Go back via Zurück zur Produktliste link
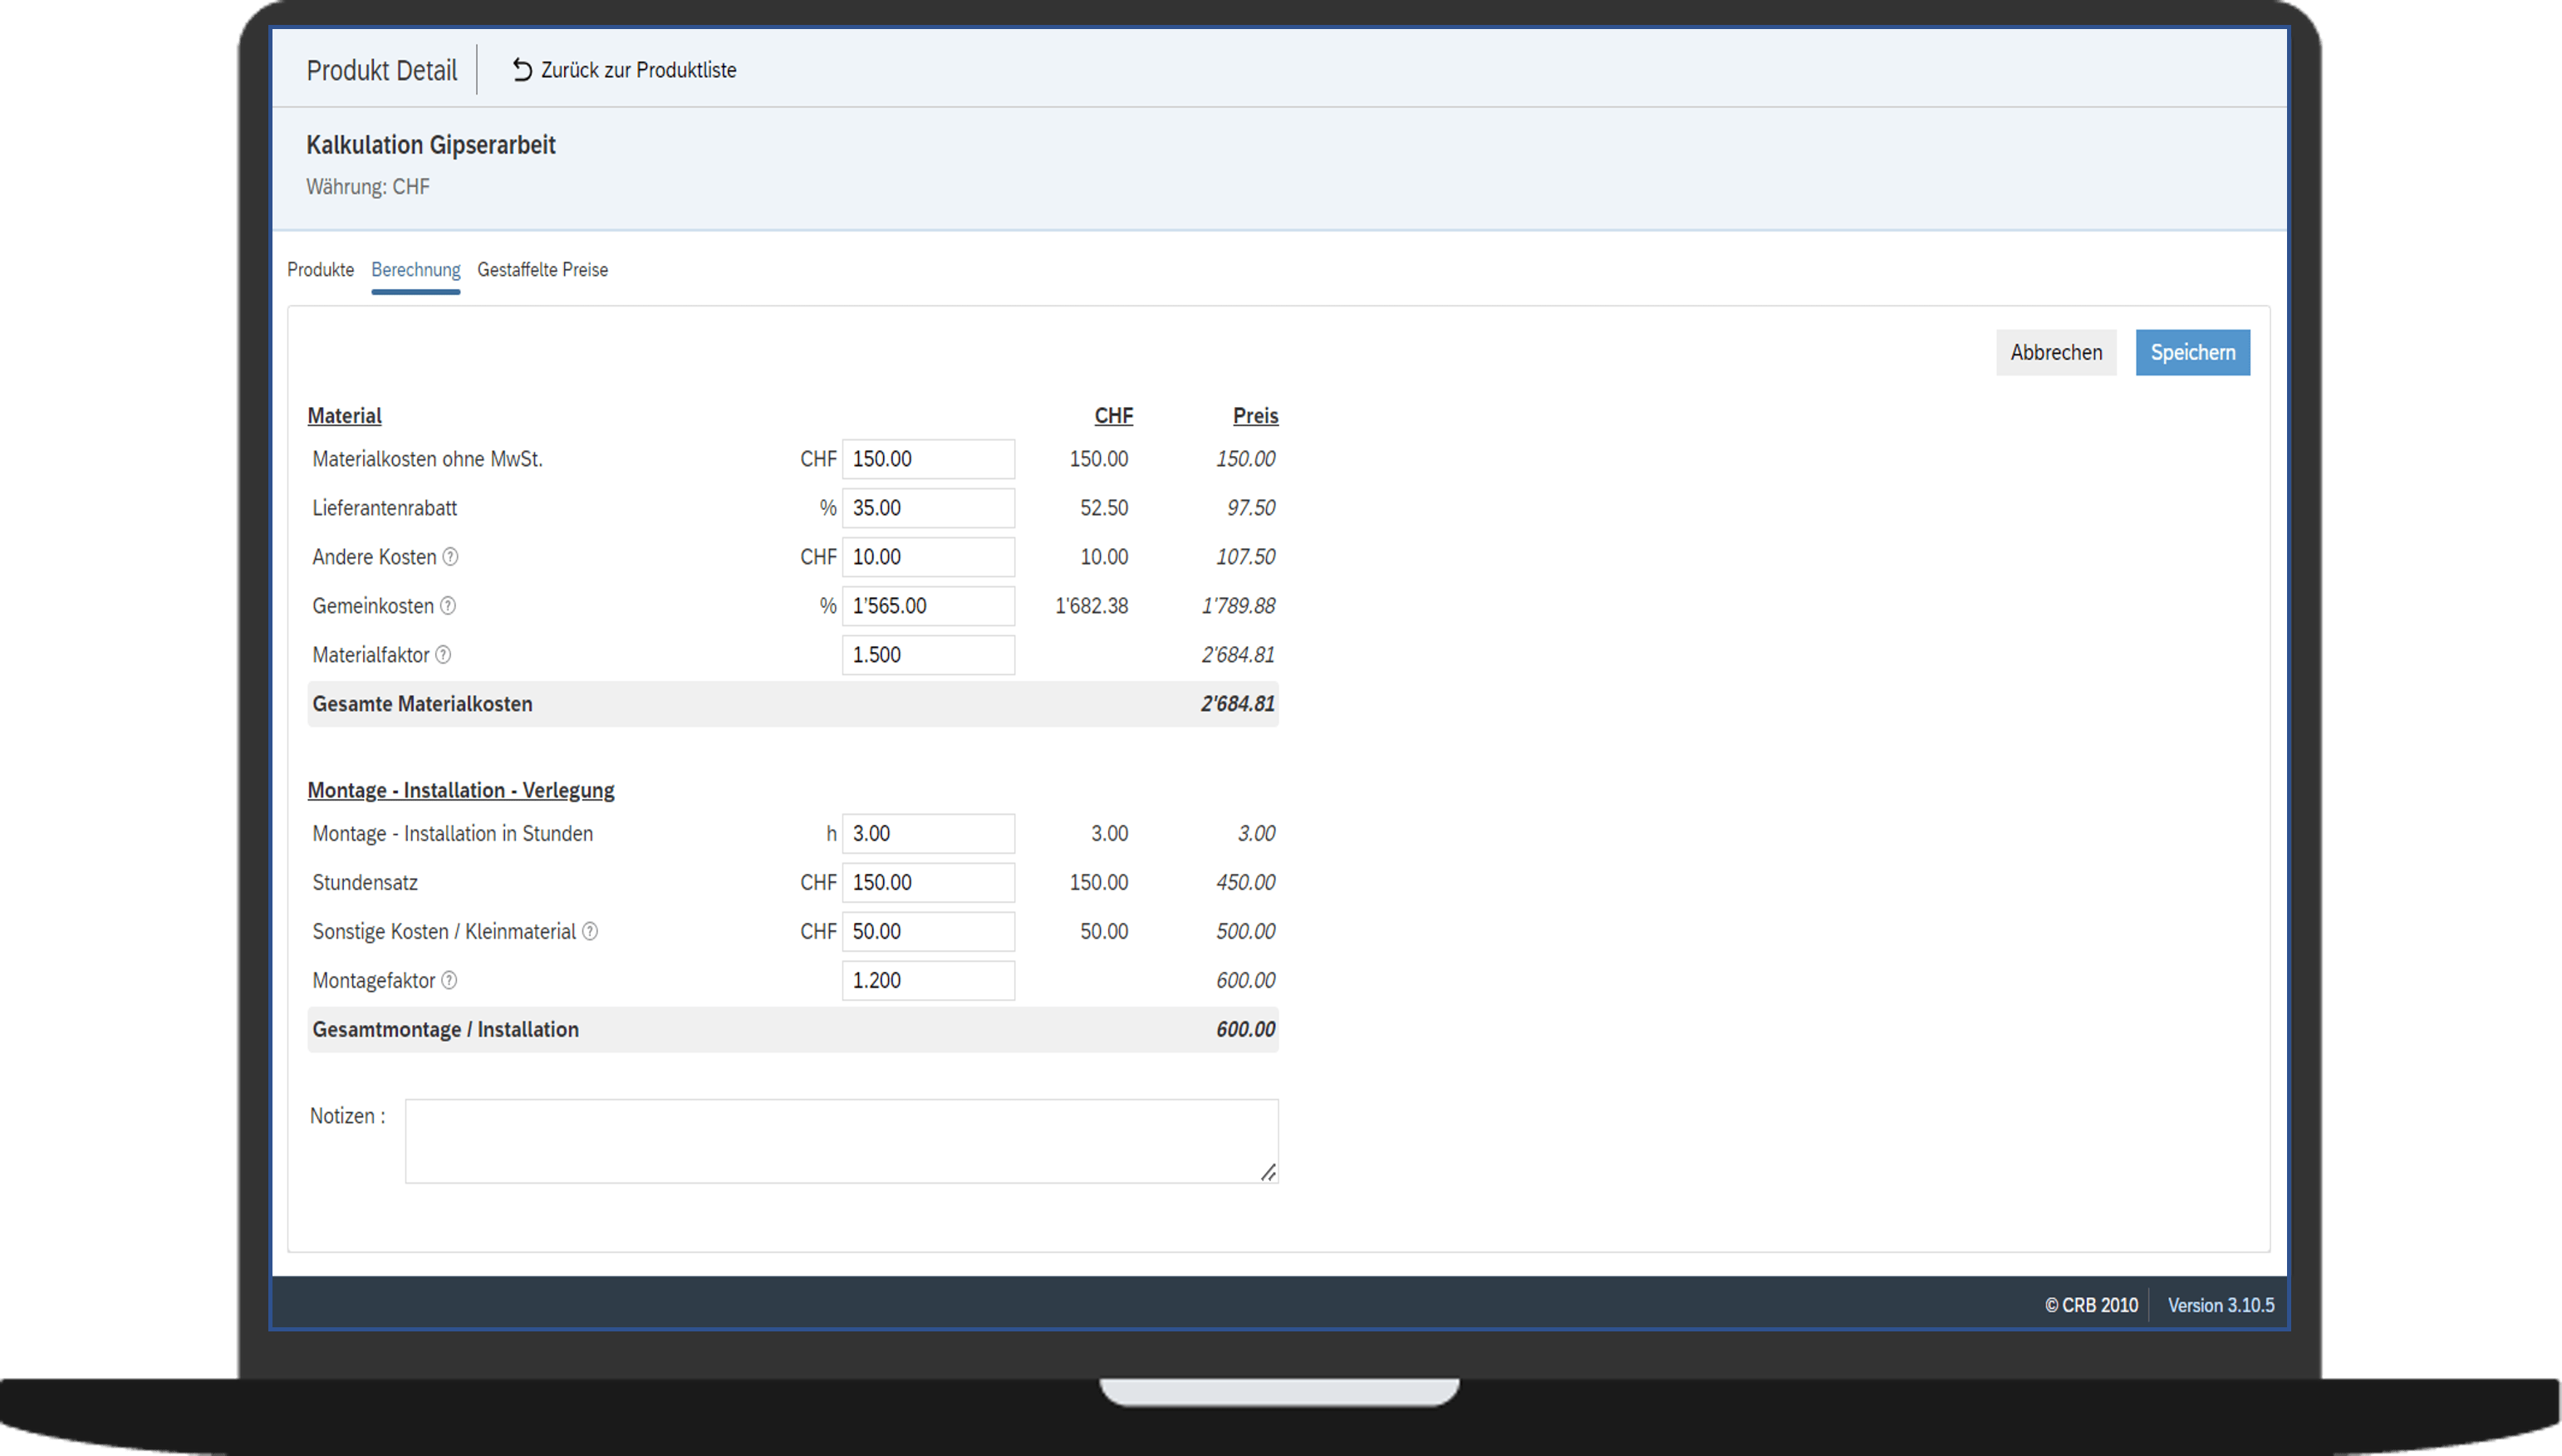 [x=638, y=70]
